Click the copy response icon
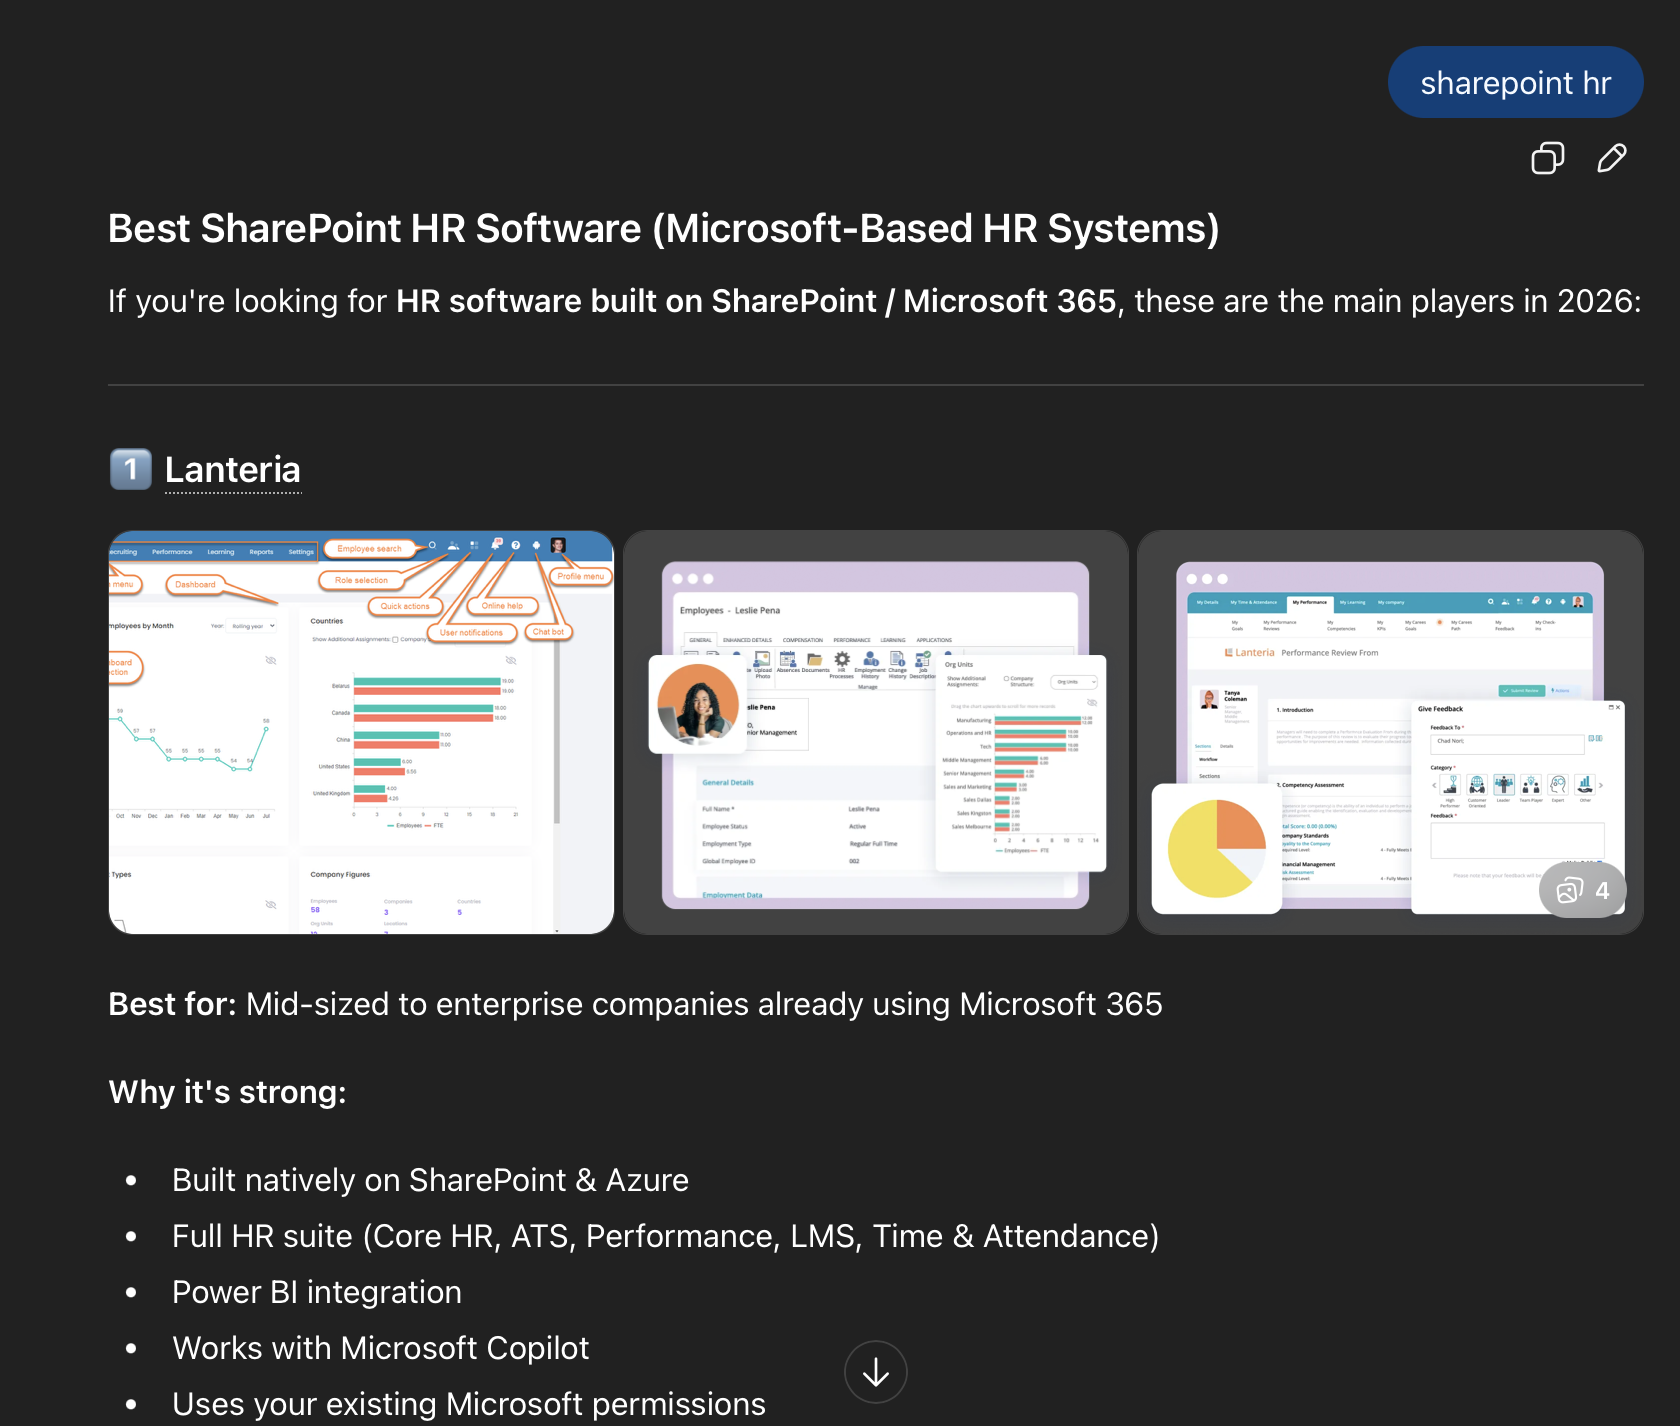This screenshot has height=1426, width=1680. point(1547,158)
